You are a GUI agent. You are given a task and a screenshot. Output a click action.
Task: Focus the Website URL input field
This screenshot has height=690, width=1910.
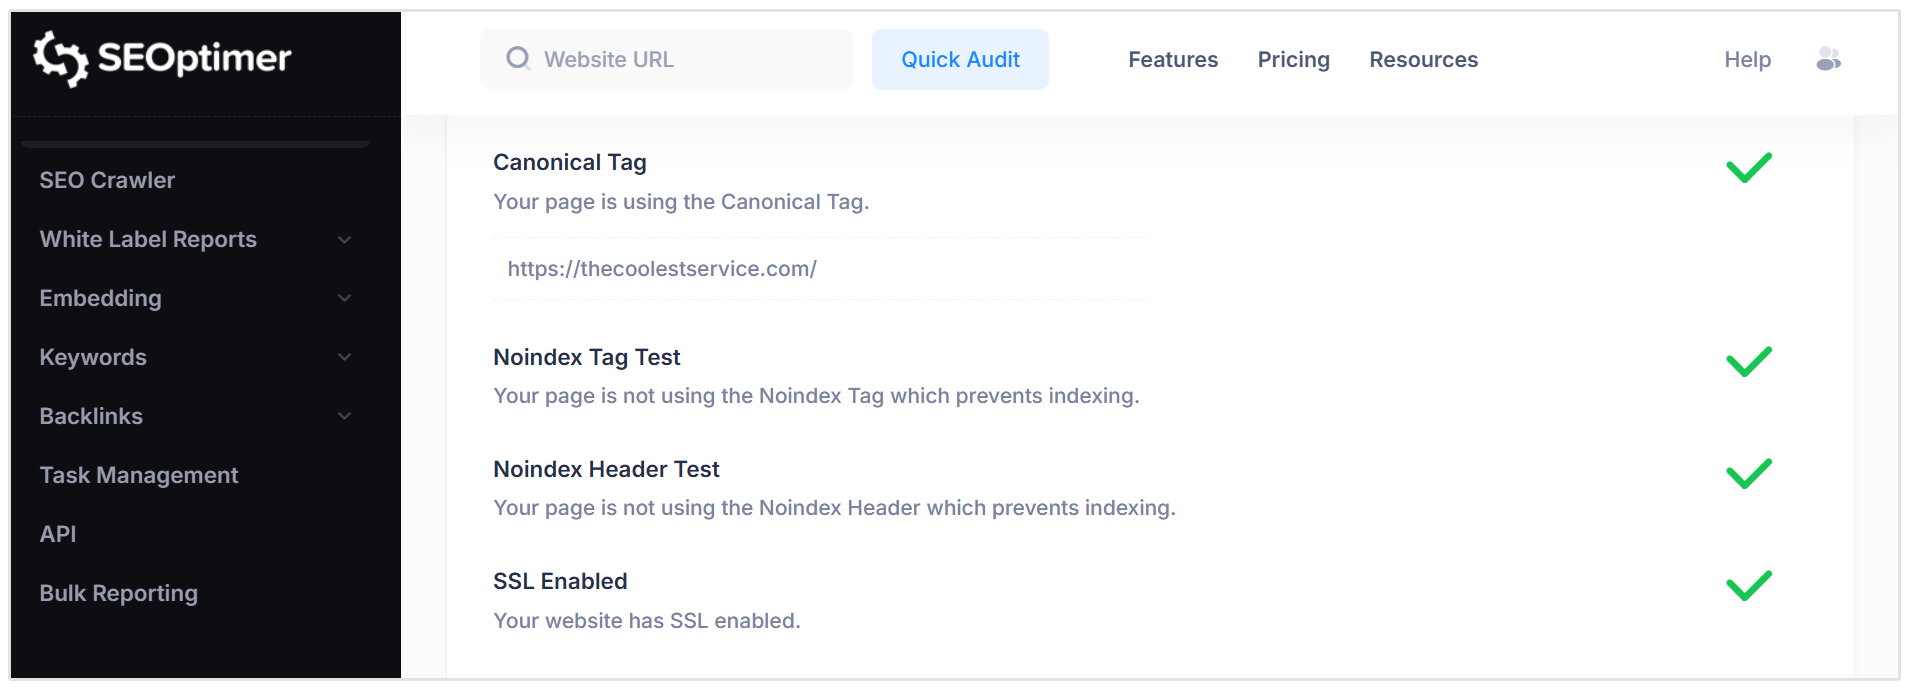click(666, 59)
